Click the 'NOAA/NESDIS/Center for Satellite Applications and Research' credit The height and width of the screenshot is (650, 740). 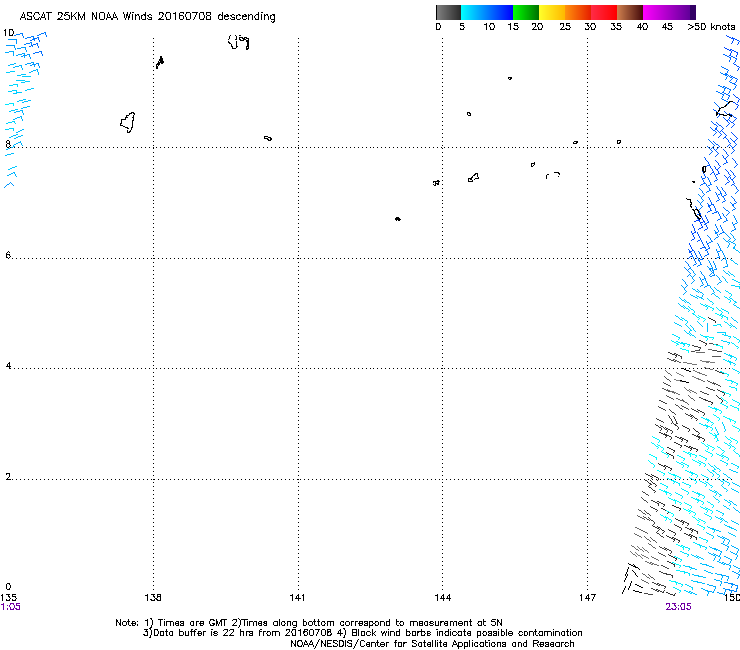[432, 644]
